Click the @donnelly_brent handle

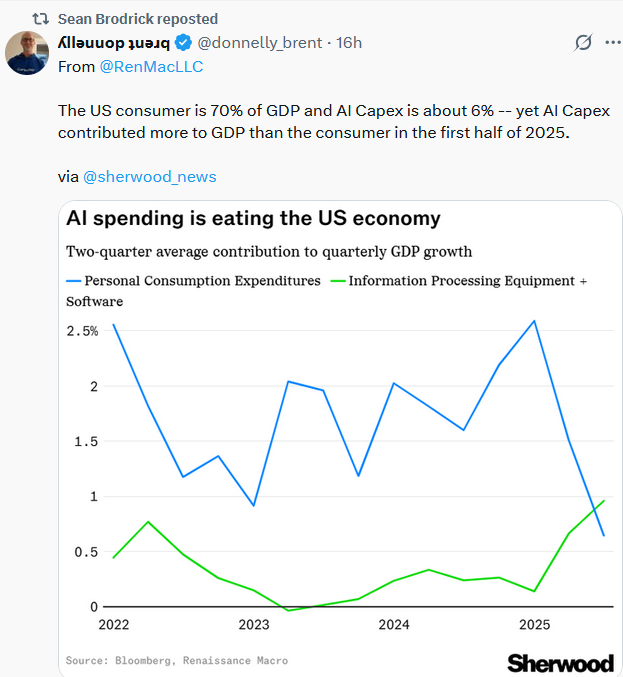[x=260, y=42]
